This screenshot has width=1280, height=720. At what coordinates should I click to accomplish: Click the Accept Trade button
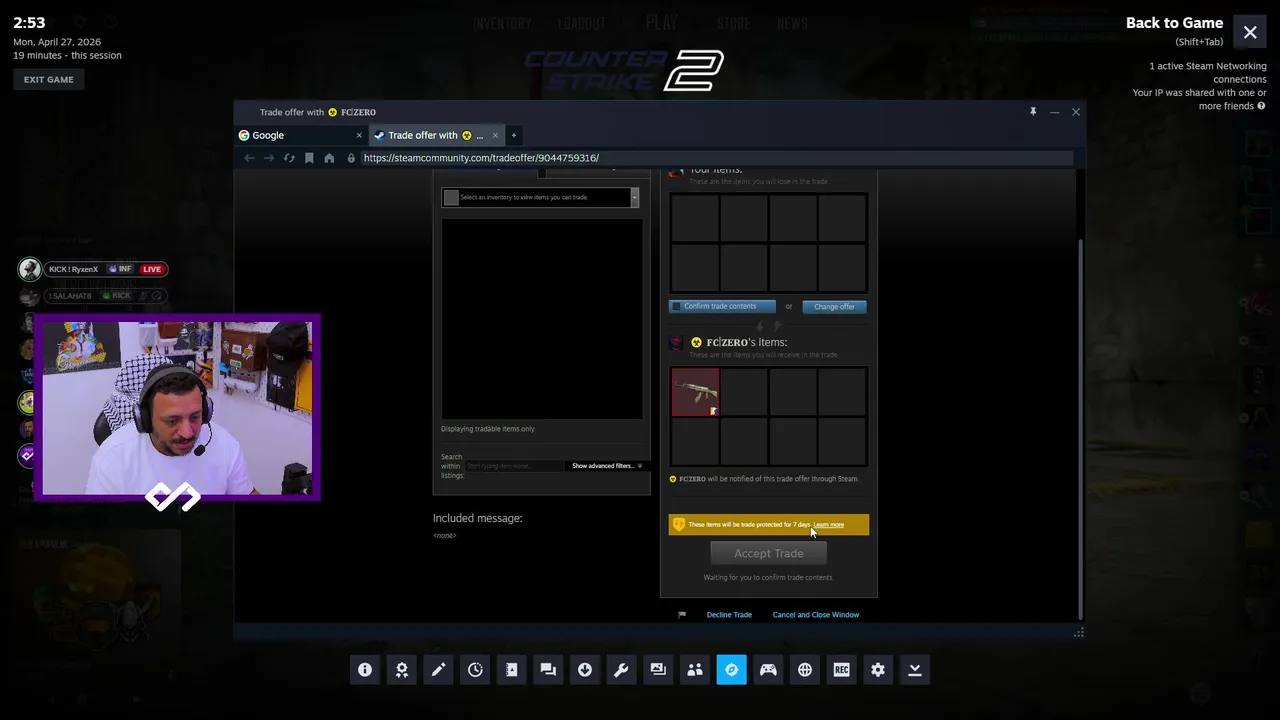[x=768, y=553]
